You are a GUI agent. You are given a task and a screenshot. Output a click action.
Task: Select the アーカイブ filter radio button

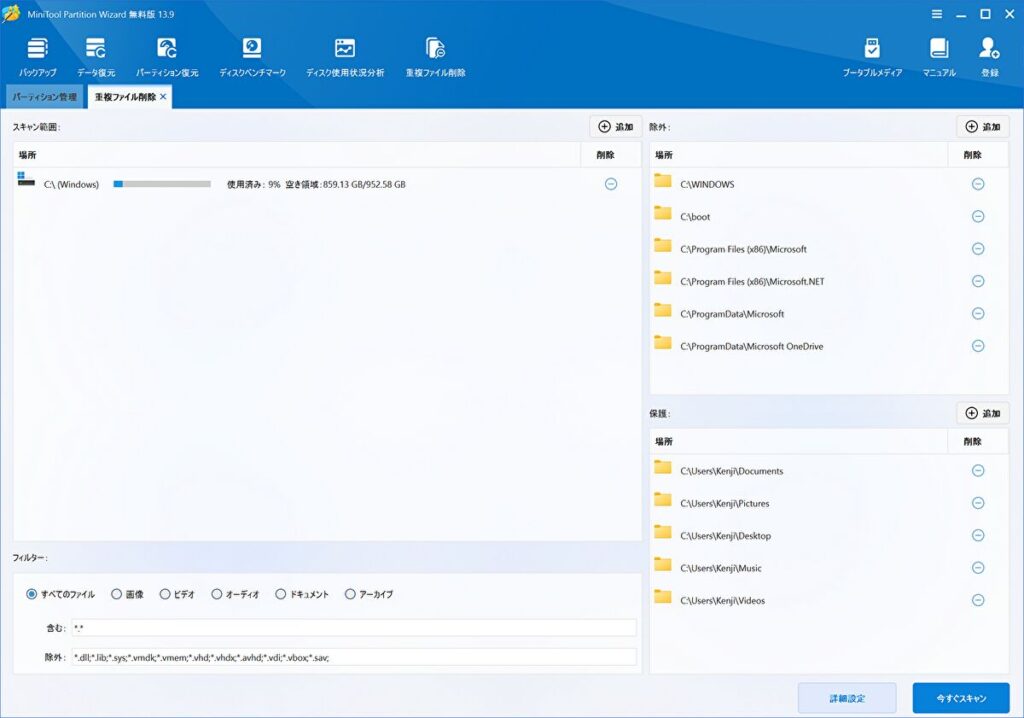click(350, 594)
